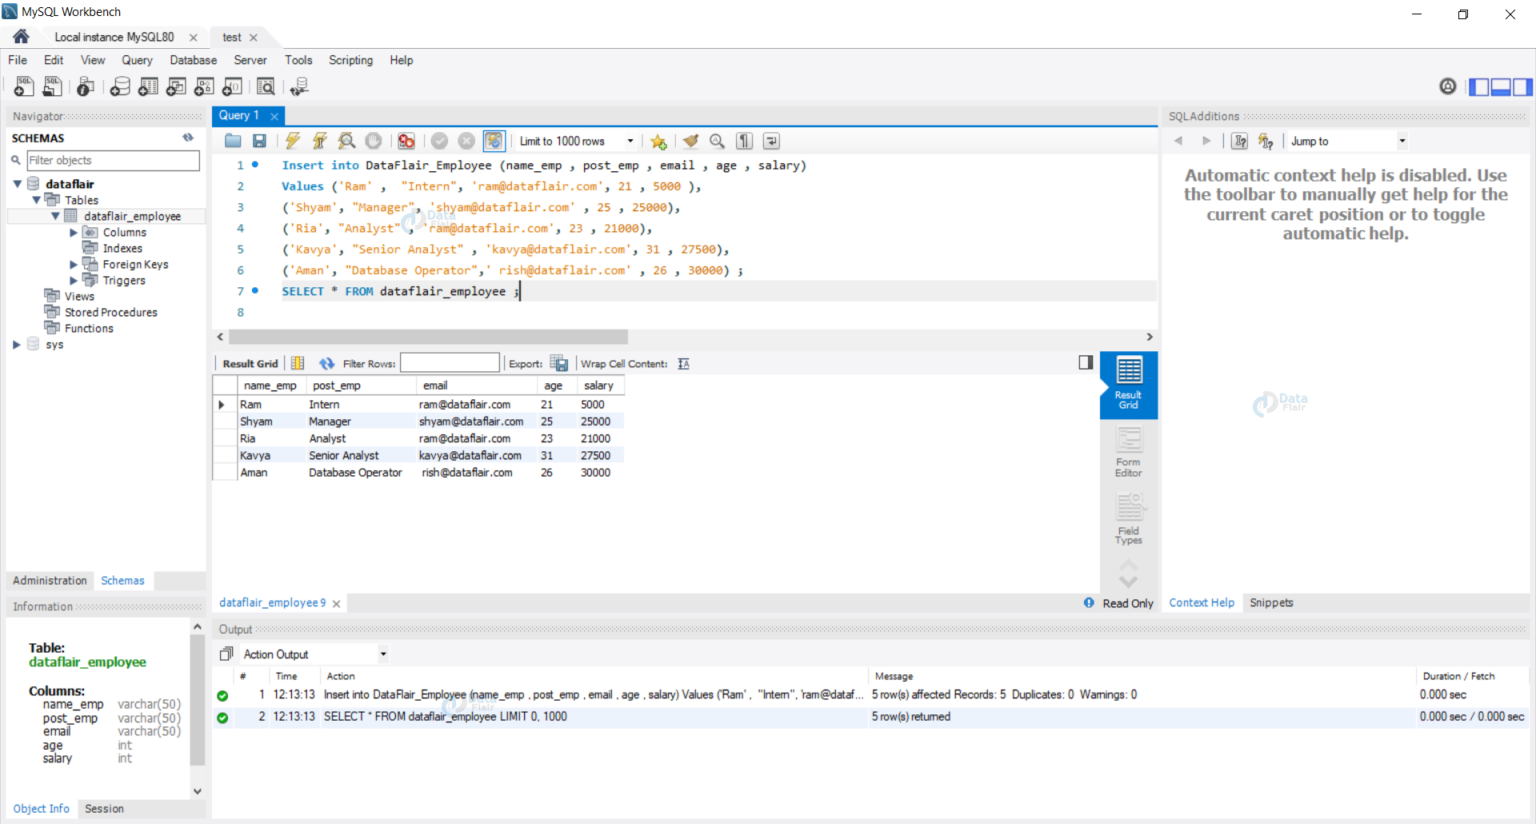Refresh the result grid icon
The width and height of the screenshot is (1536, 824).
[x=327, y=363]
